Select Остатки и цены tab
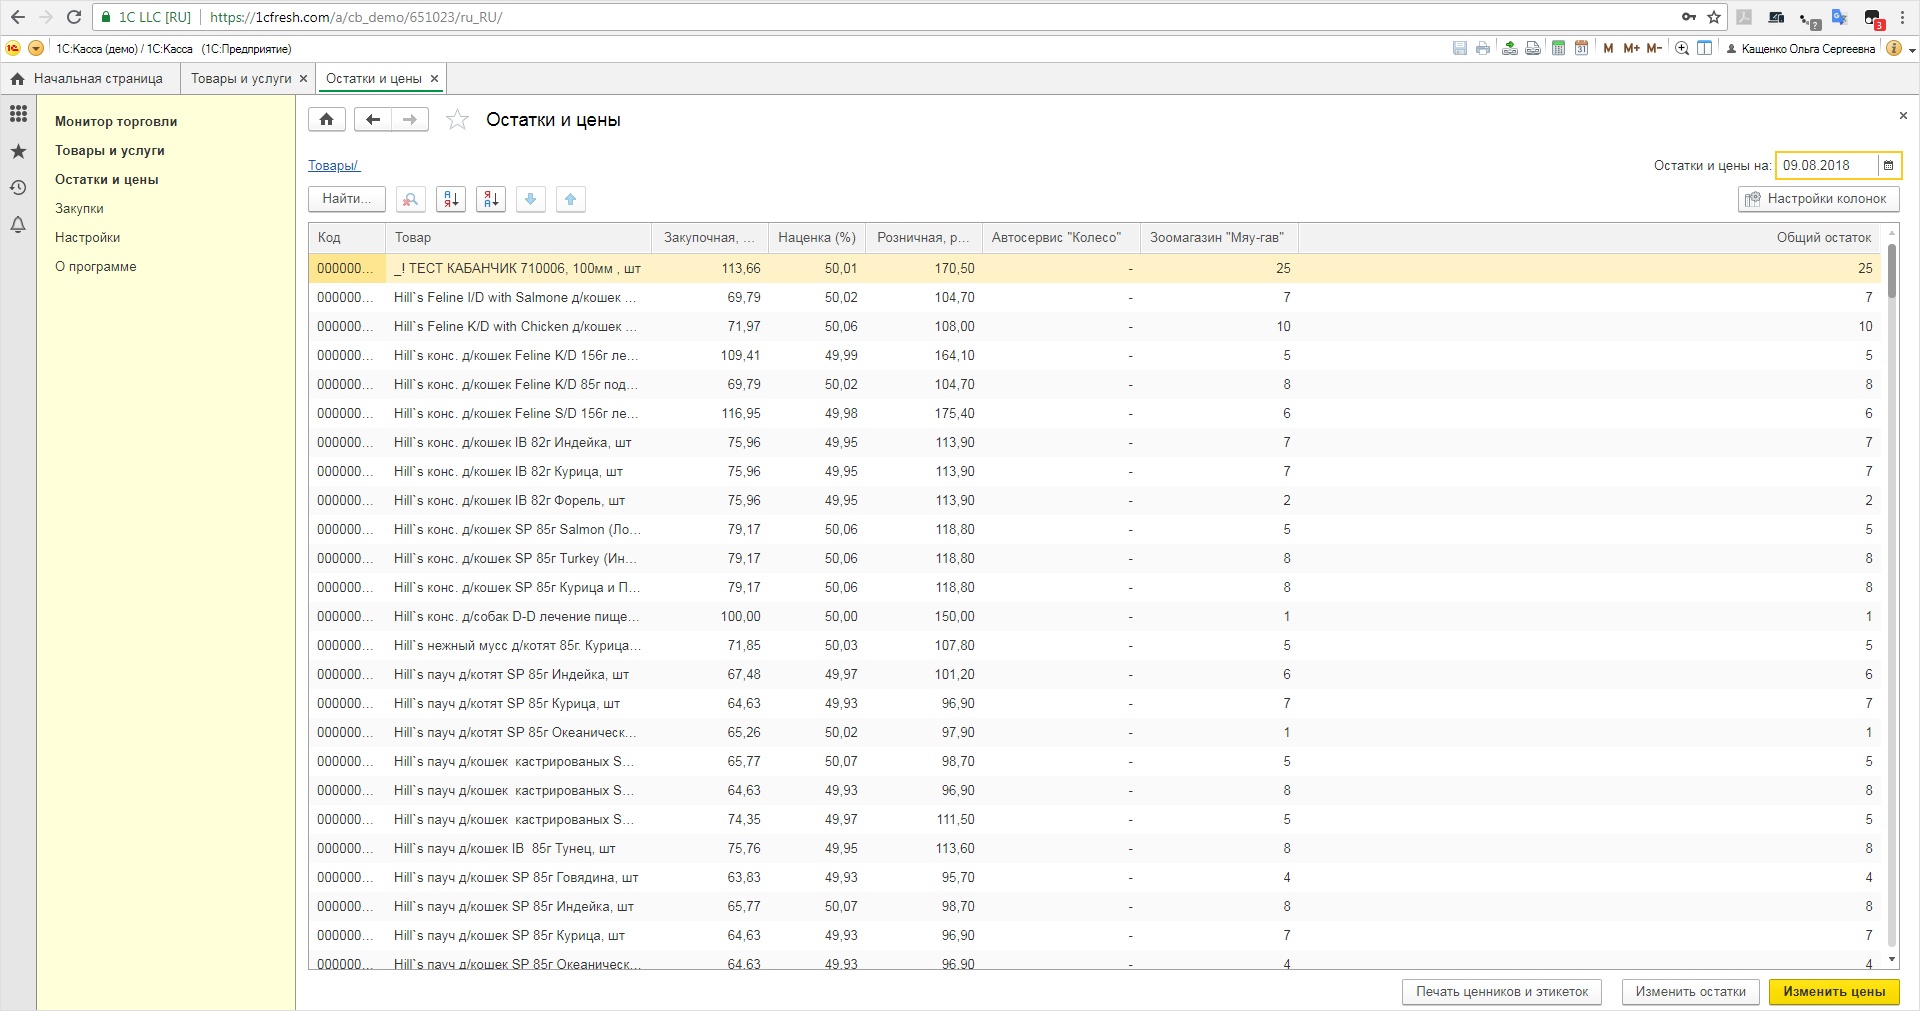1920x1011 pixels. tap(373, 79)
